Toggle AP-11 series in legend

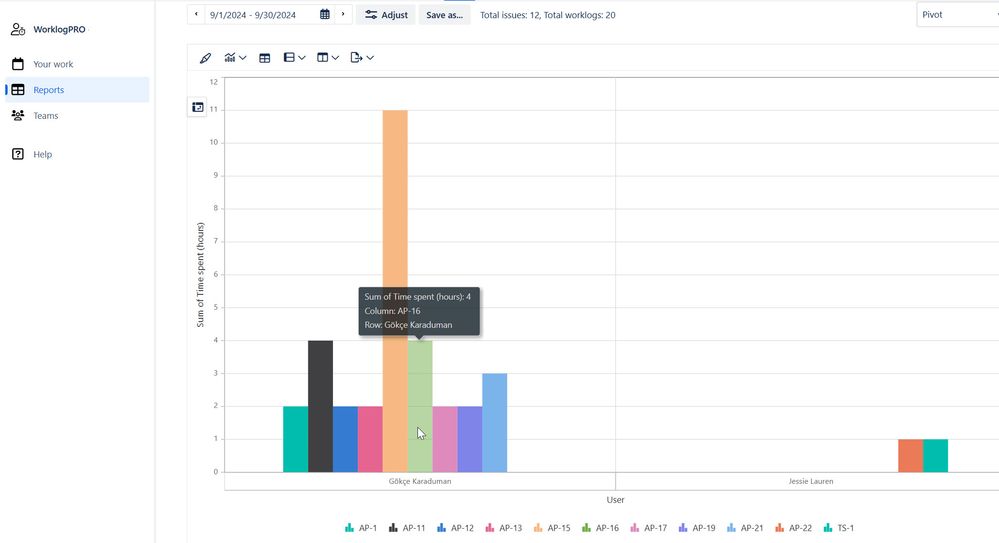pos(407,528)
